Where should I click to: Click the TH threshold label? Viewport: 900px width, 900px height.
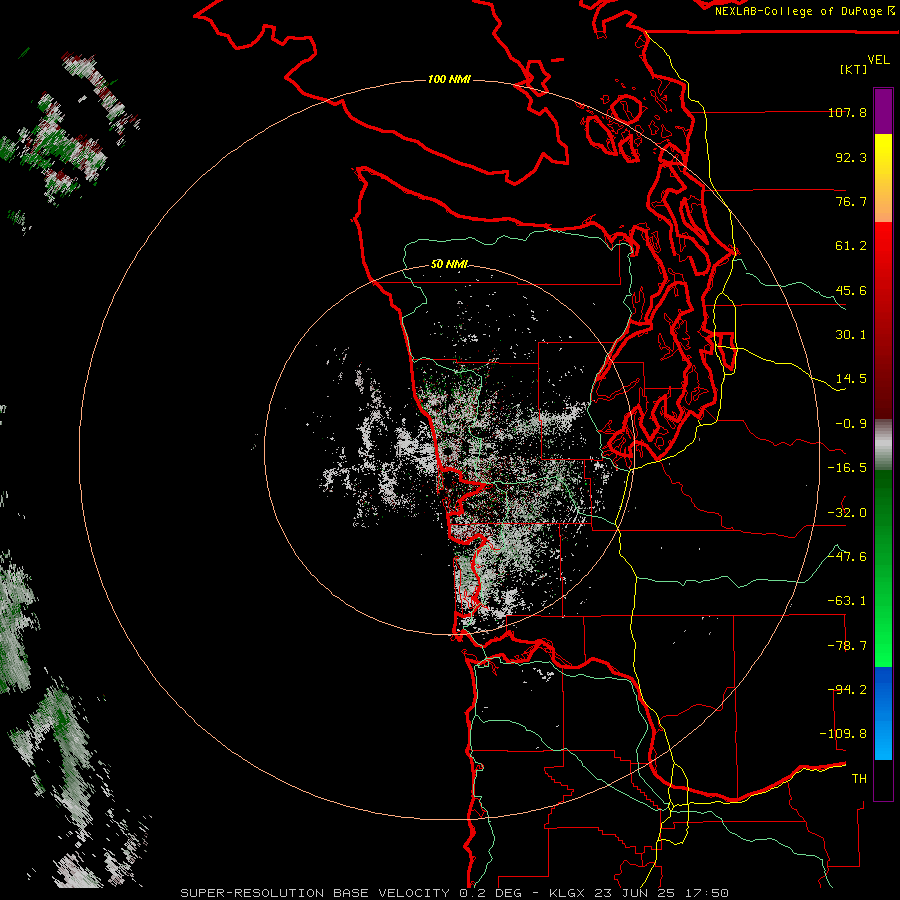click(859, 779)
